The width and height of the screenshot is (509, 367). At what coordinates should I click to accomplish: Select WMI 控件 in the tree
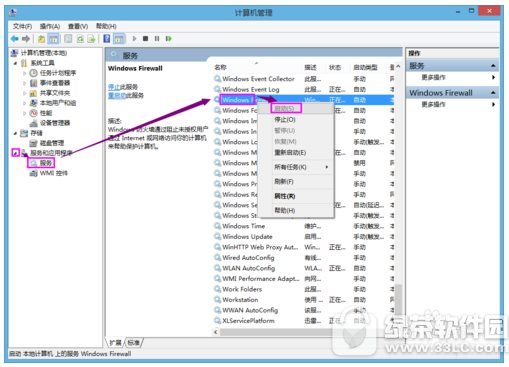pyautogui.click(x=53, y=173)
